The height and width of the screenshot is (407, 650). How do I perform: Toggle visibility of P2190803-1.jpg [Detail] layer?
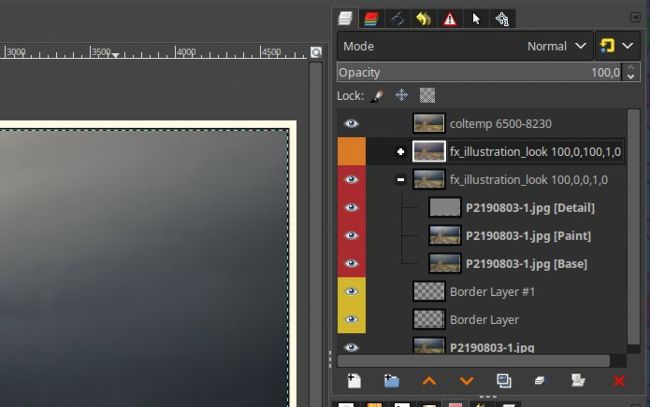(351, 208)
